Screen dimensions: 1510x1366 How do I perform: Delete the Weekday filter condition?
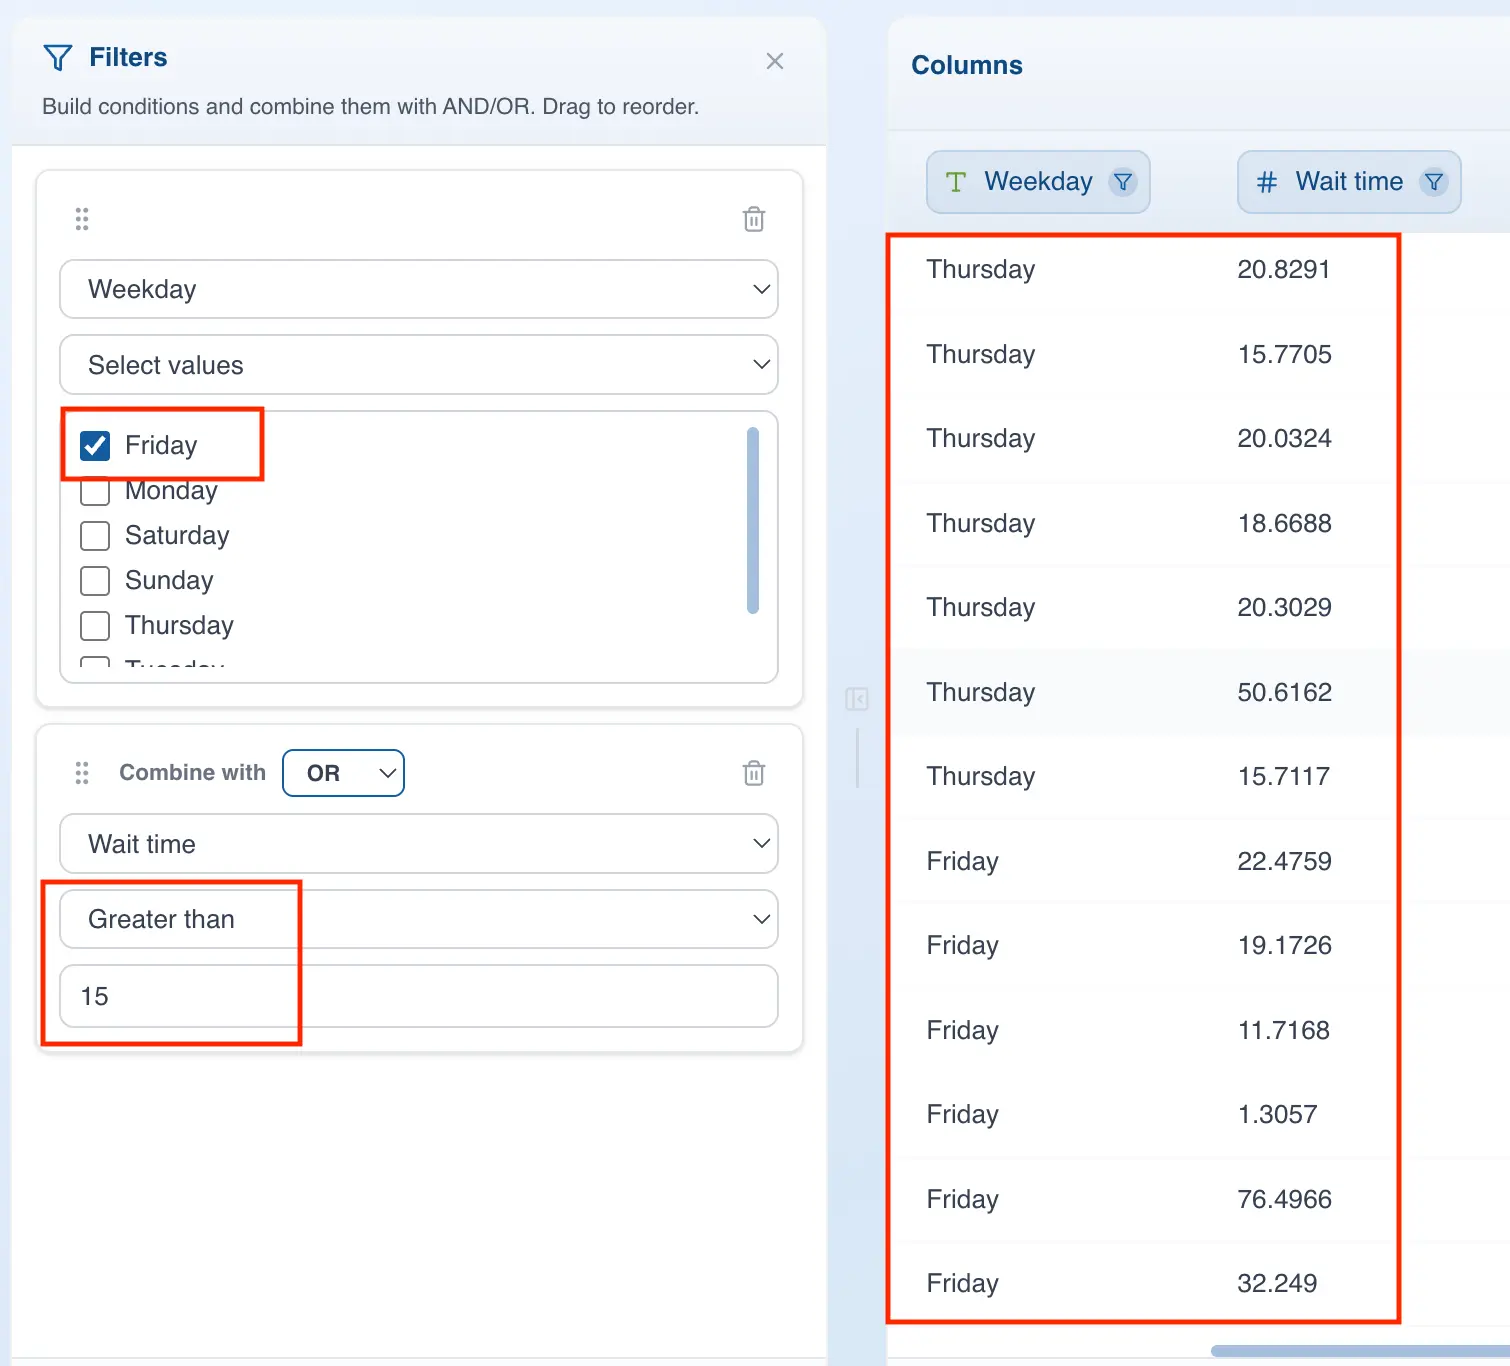(754, 219)
